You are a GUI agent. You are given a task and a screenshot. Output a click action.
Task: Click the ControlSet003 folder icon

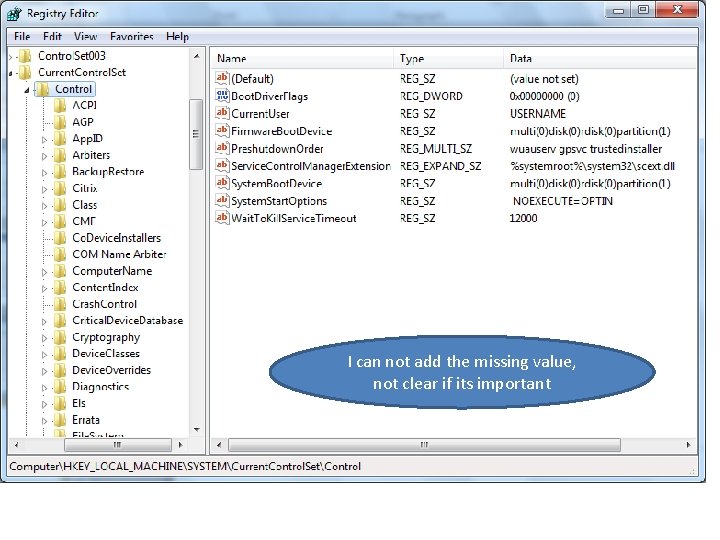point(25,56)
